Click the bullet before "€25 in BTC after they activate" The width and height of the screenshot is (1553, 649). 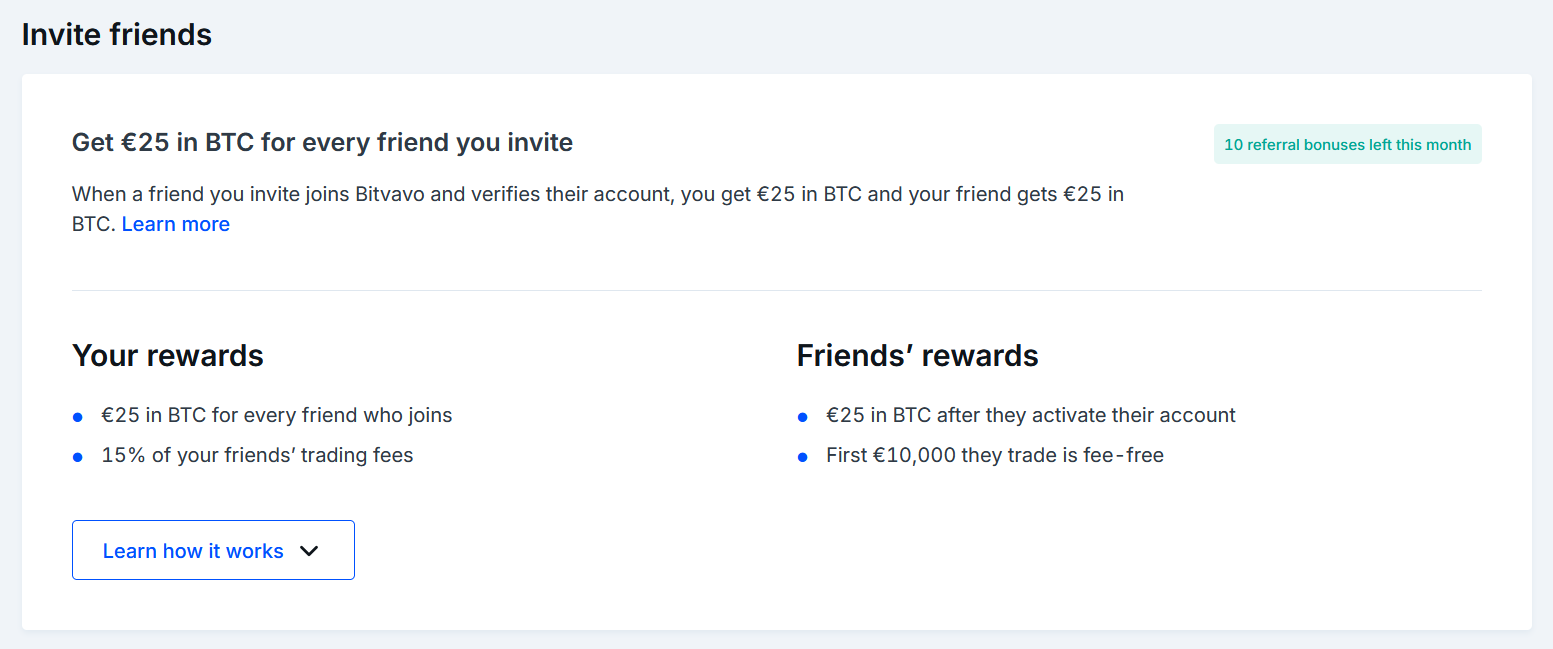click(x=802, y=417)
